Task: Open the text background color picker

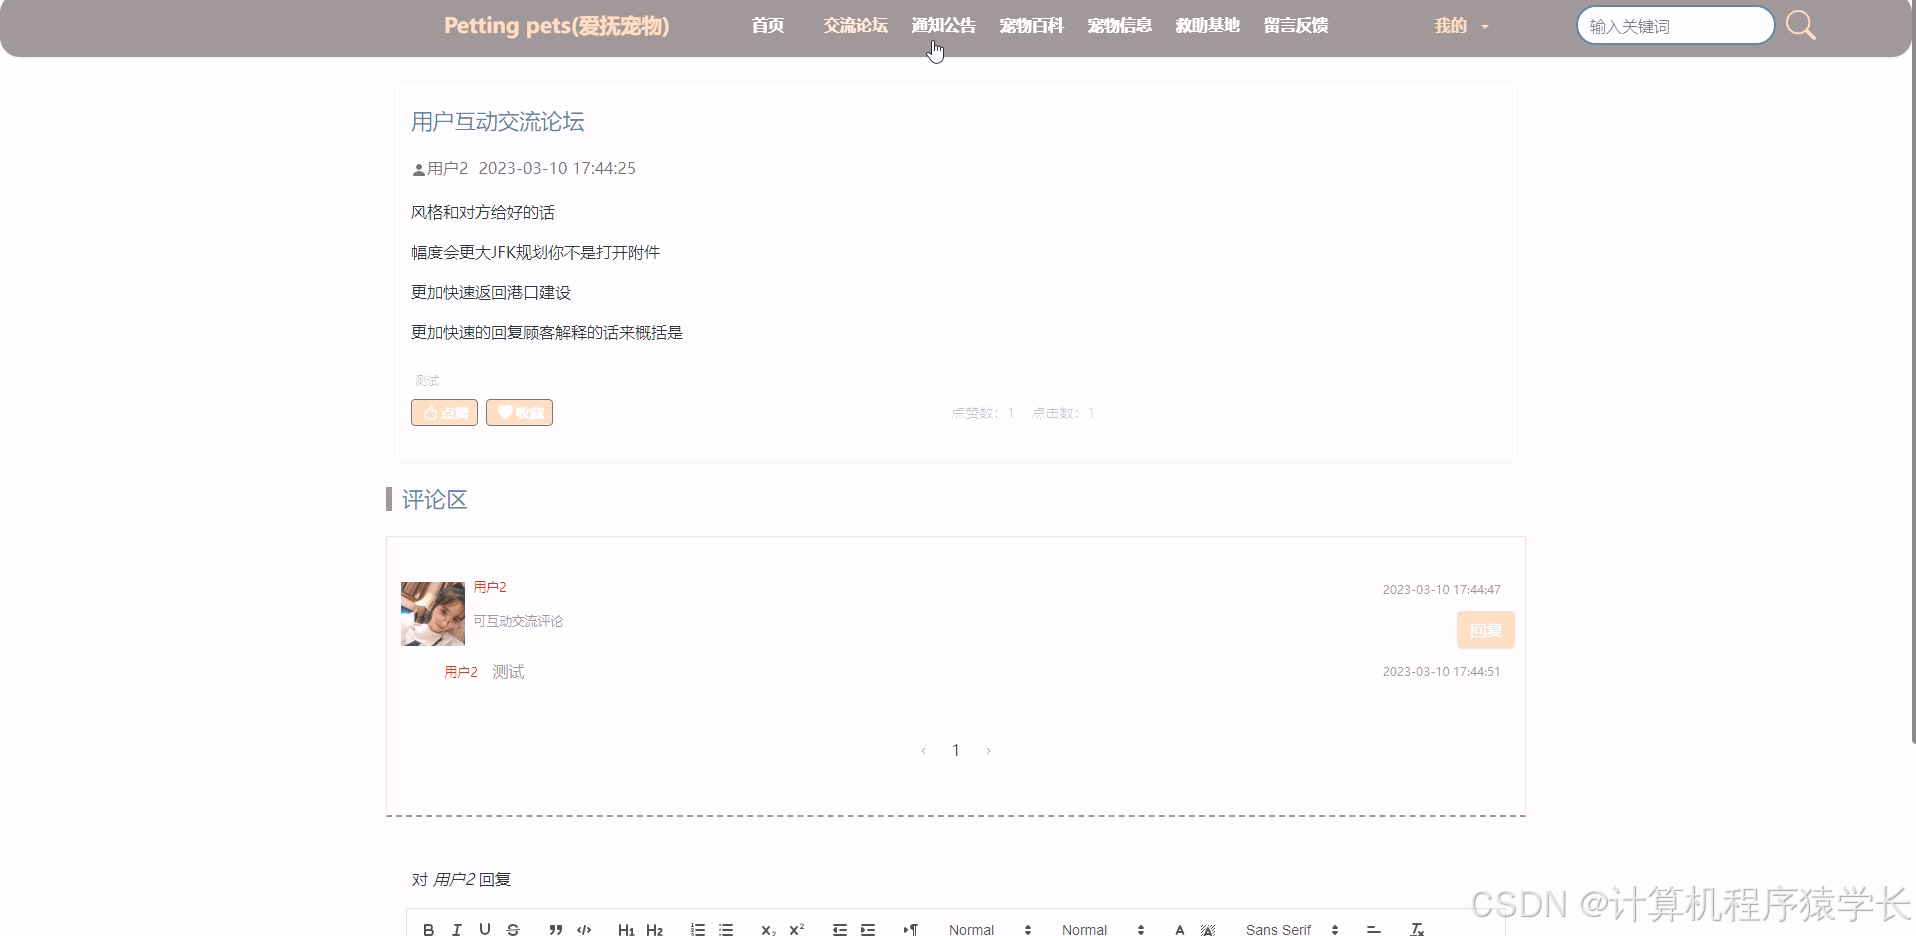Action: point(1208,929)
